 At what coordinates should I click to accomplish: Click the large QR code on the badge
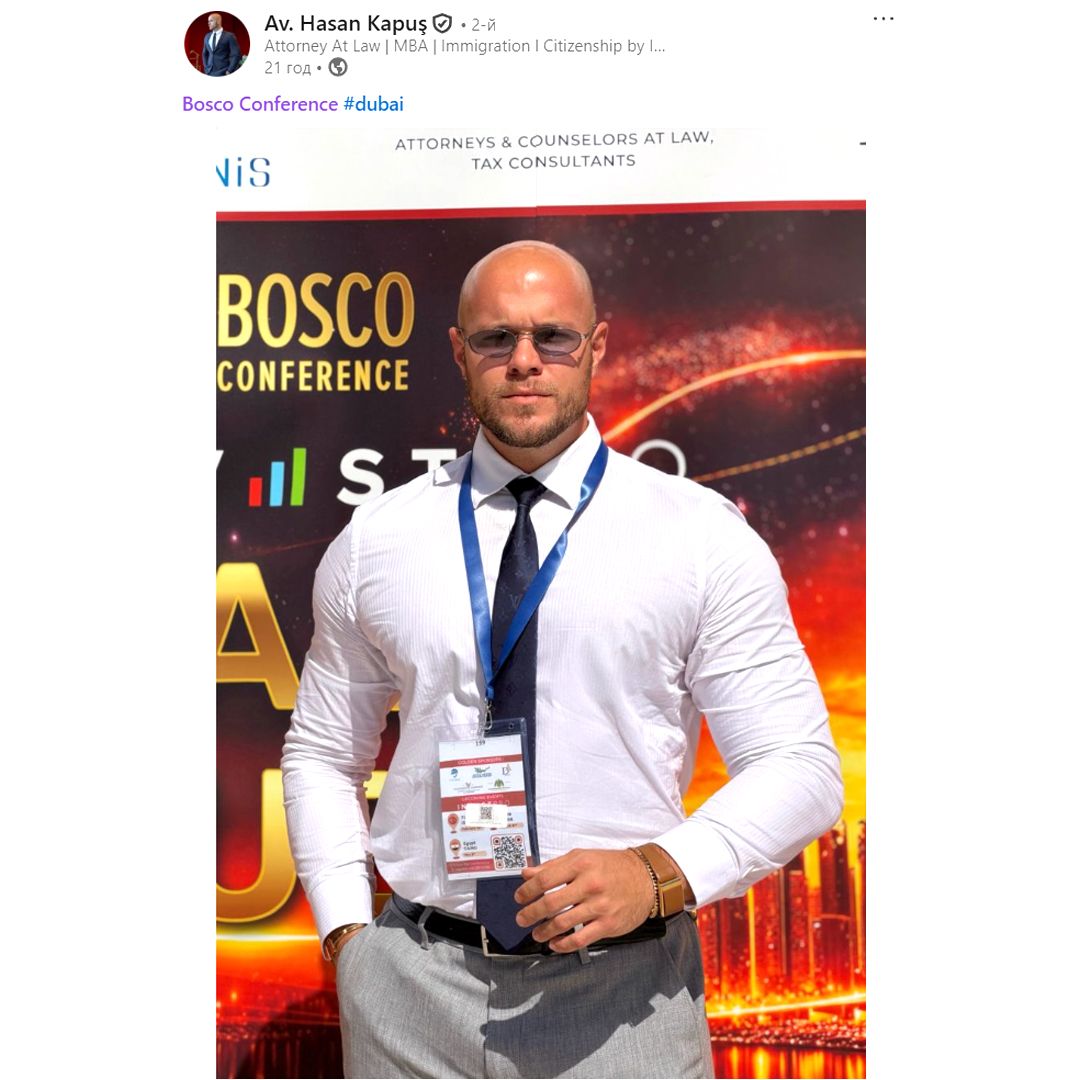(508, 852)
